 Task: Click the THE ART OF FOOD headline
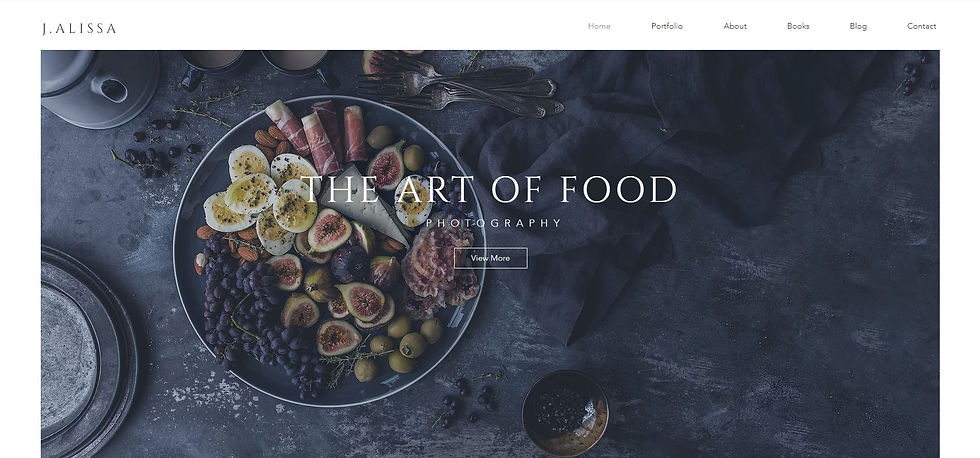click(489, 189)
